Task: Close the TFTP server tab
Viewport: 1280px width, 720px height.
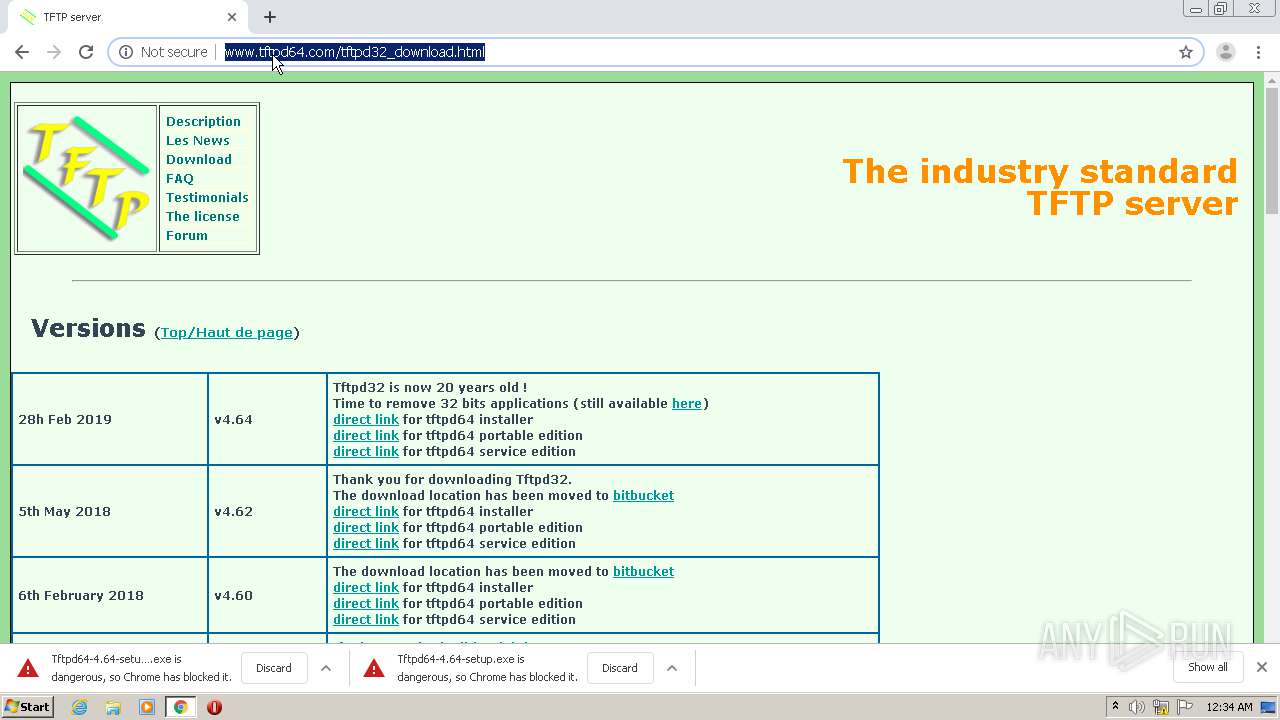Action: (x=232, y=17)
